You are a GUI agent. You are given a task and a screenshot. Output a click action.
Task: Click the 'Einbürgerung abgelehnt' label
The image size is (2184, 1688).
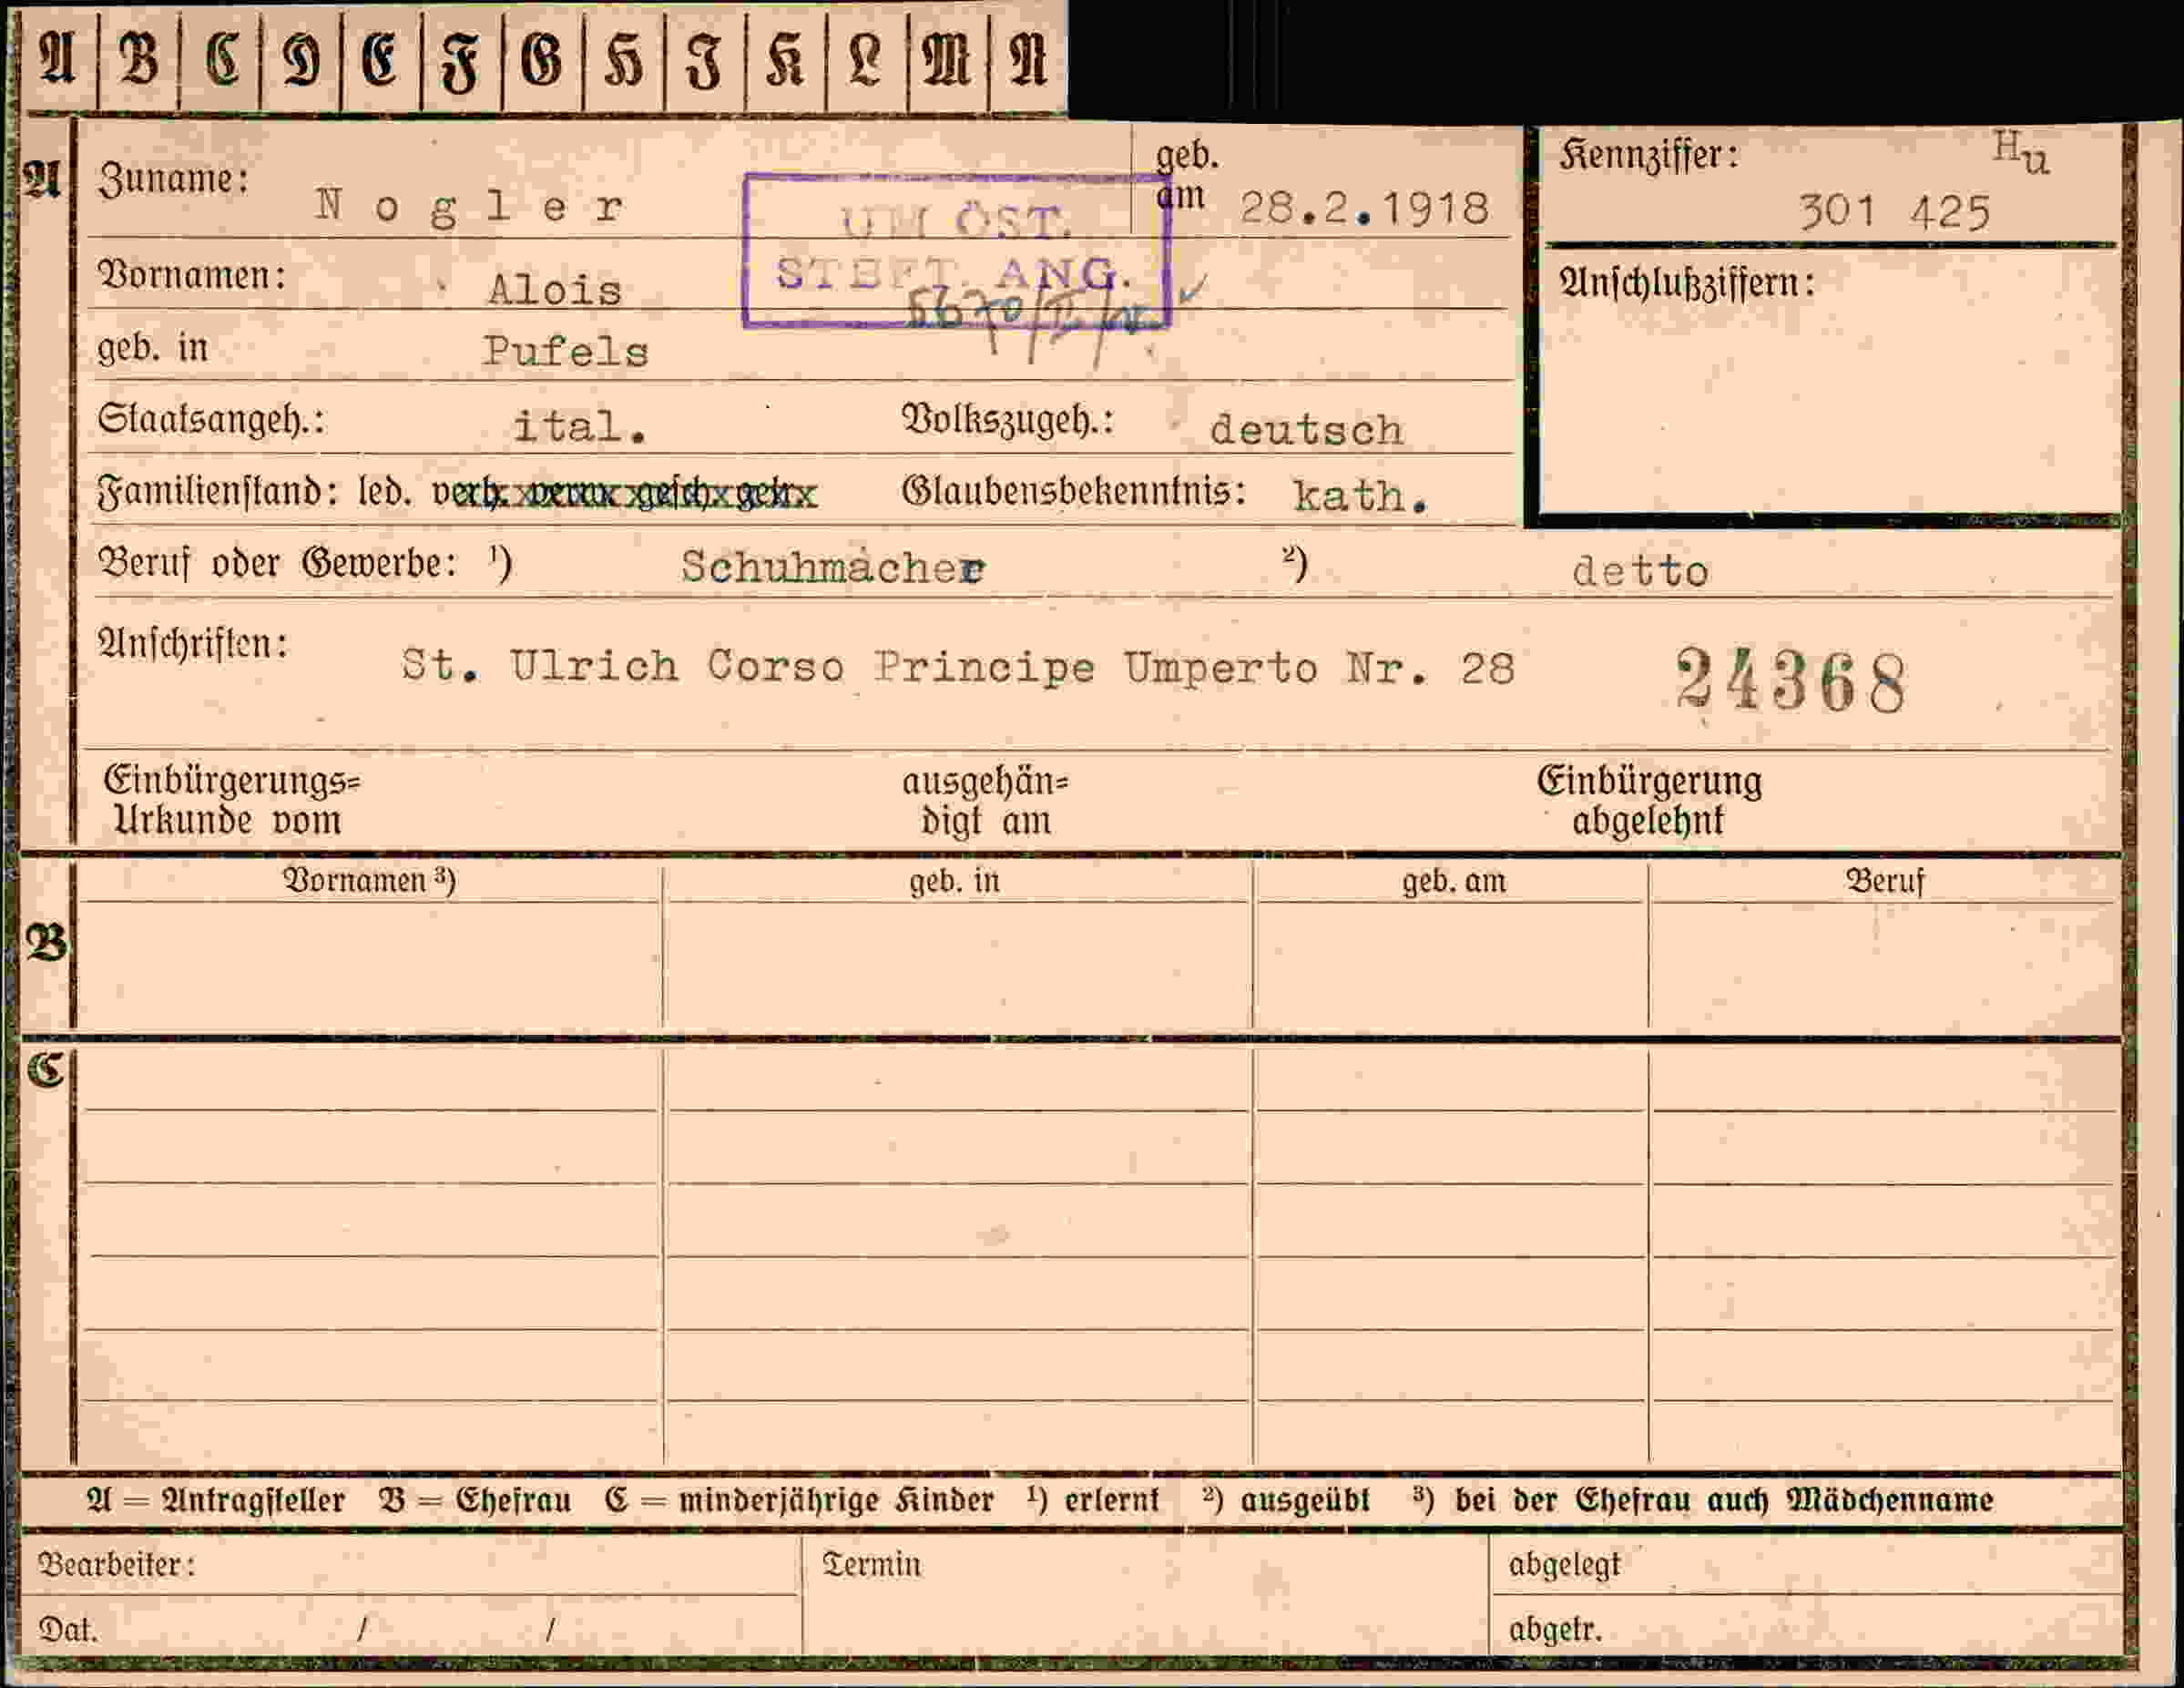pyautogui.click(x=1649, y=800)
